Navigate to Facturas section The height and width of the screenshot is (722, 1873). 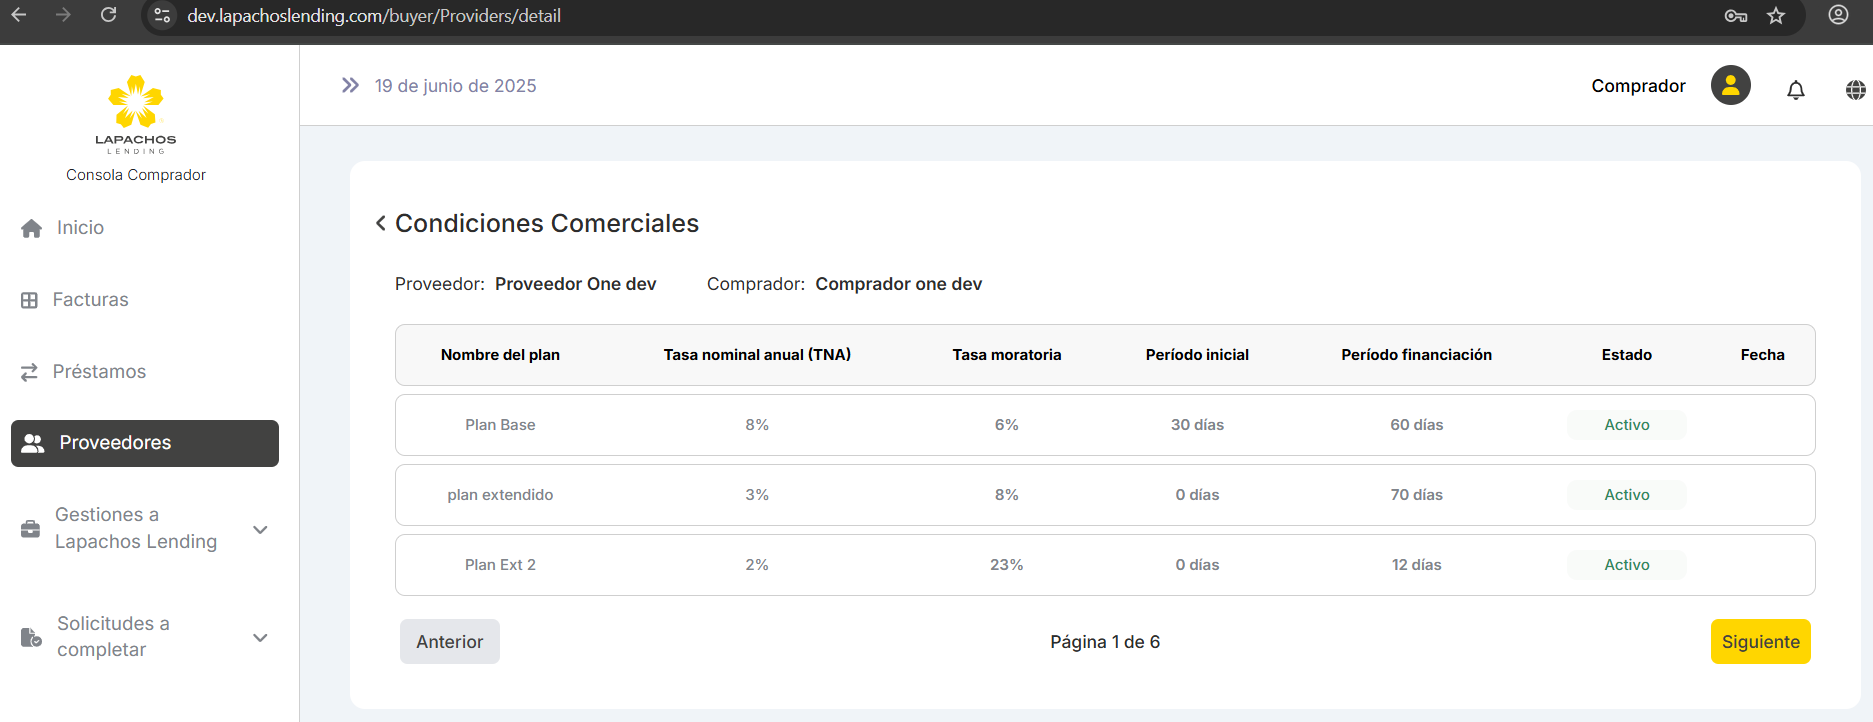click(90, 300)
